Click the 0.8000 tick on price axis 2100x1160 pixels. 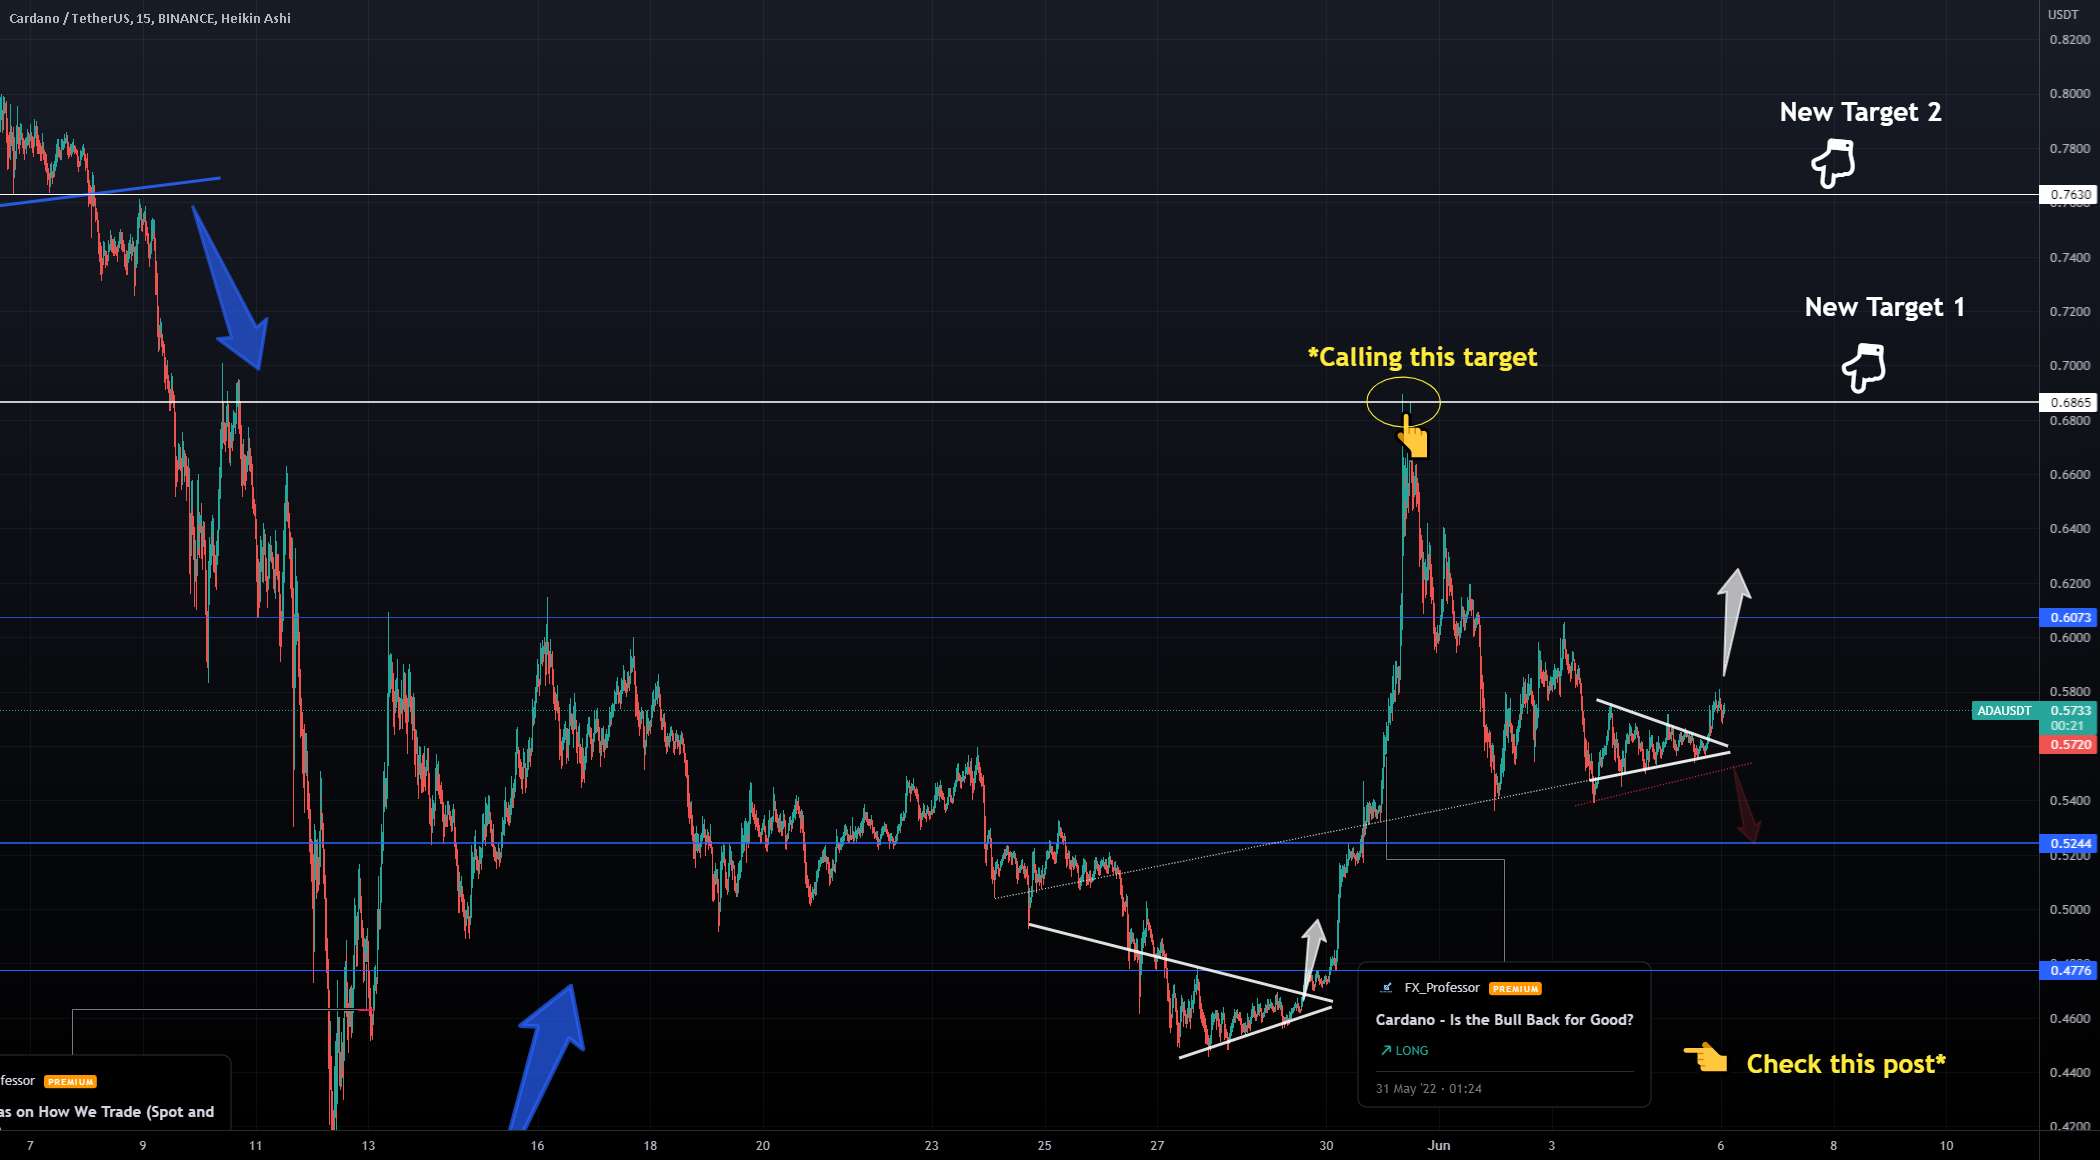2069,94
